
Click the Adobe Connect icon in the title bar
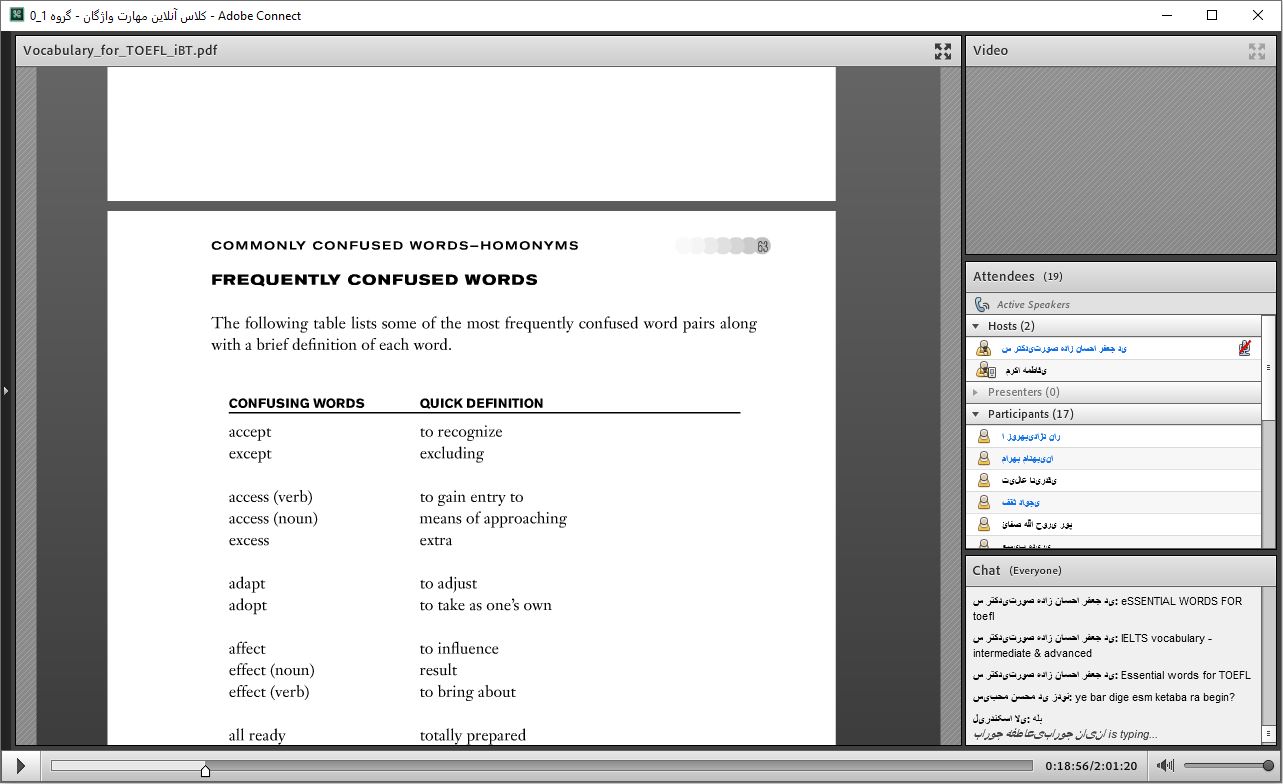point(17,15)
